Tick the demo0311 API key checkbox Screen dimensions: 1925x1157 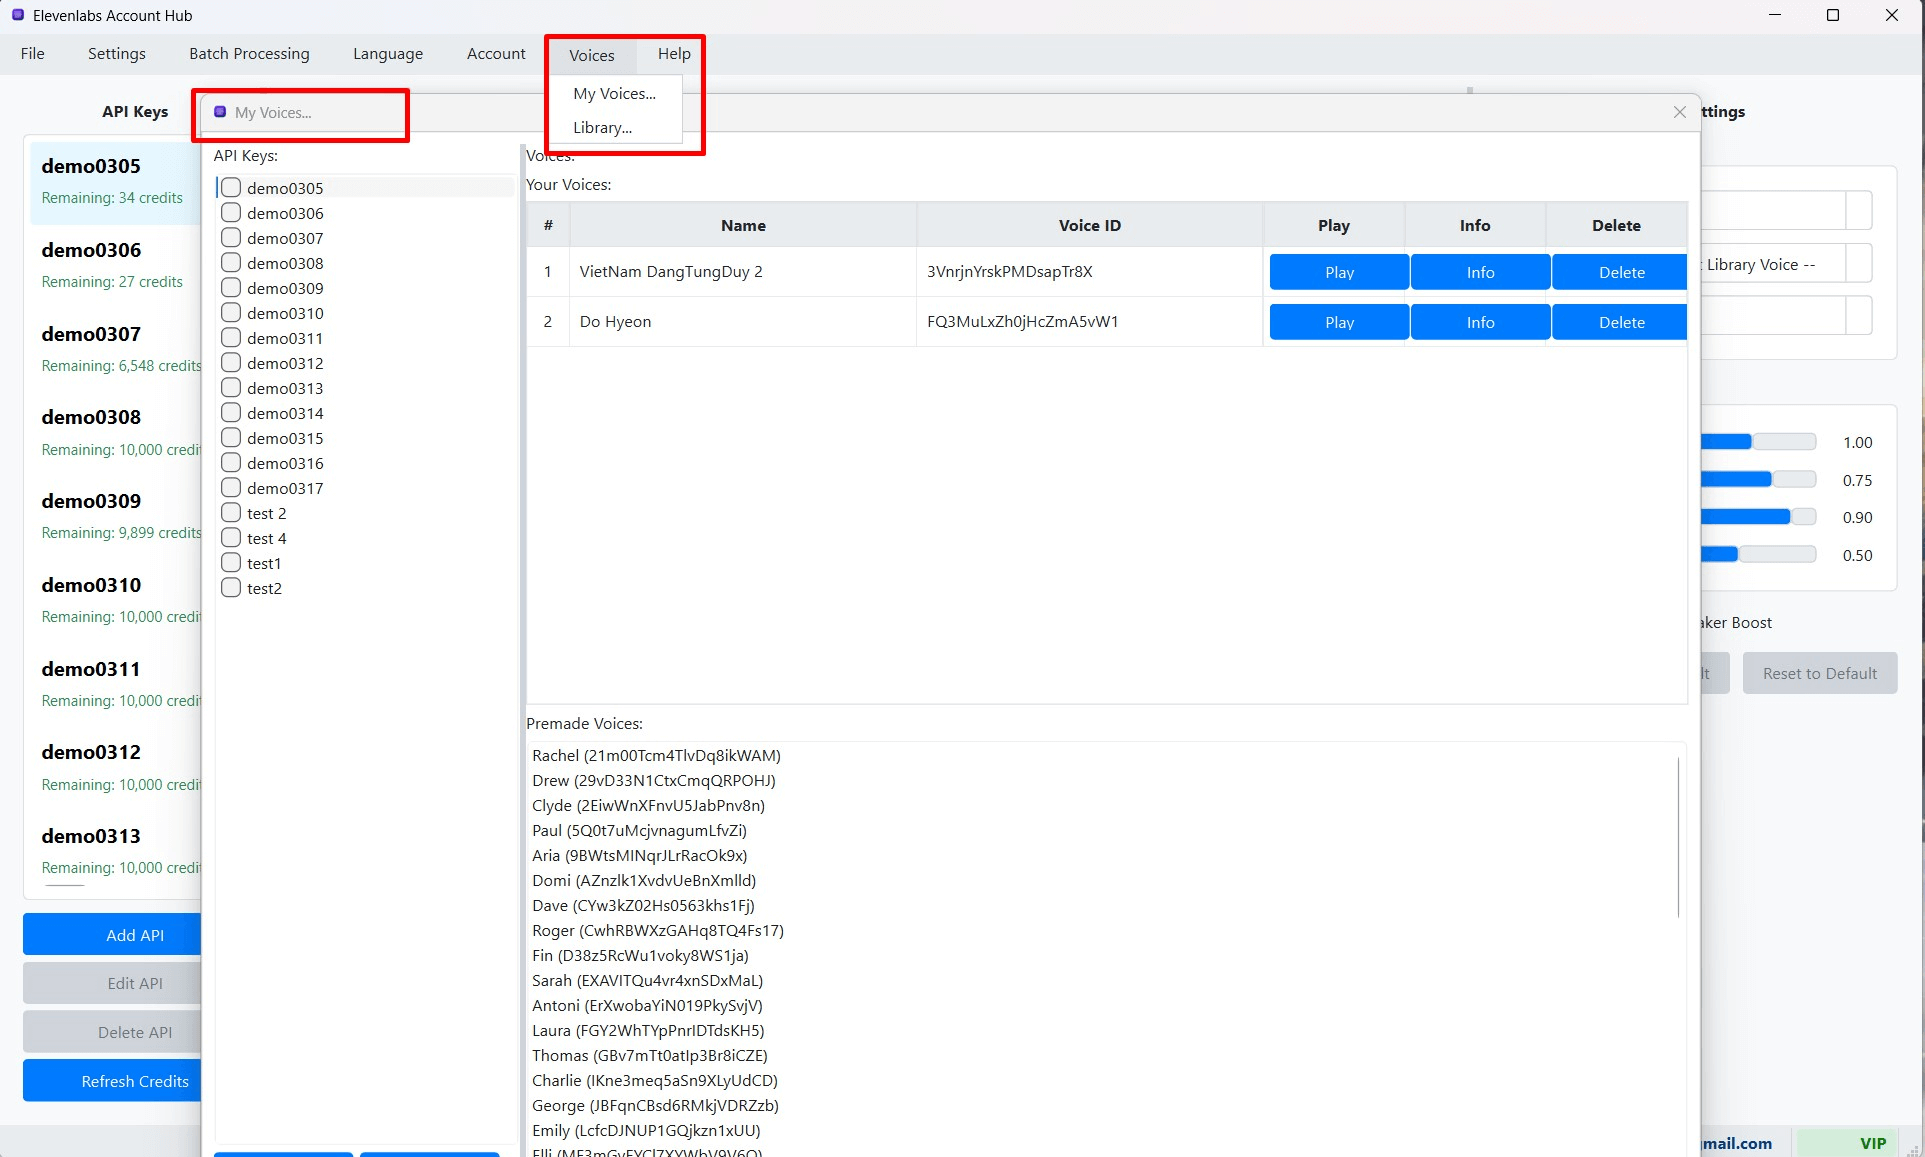click(231, 338)
